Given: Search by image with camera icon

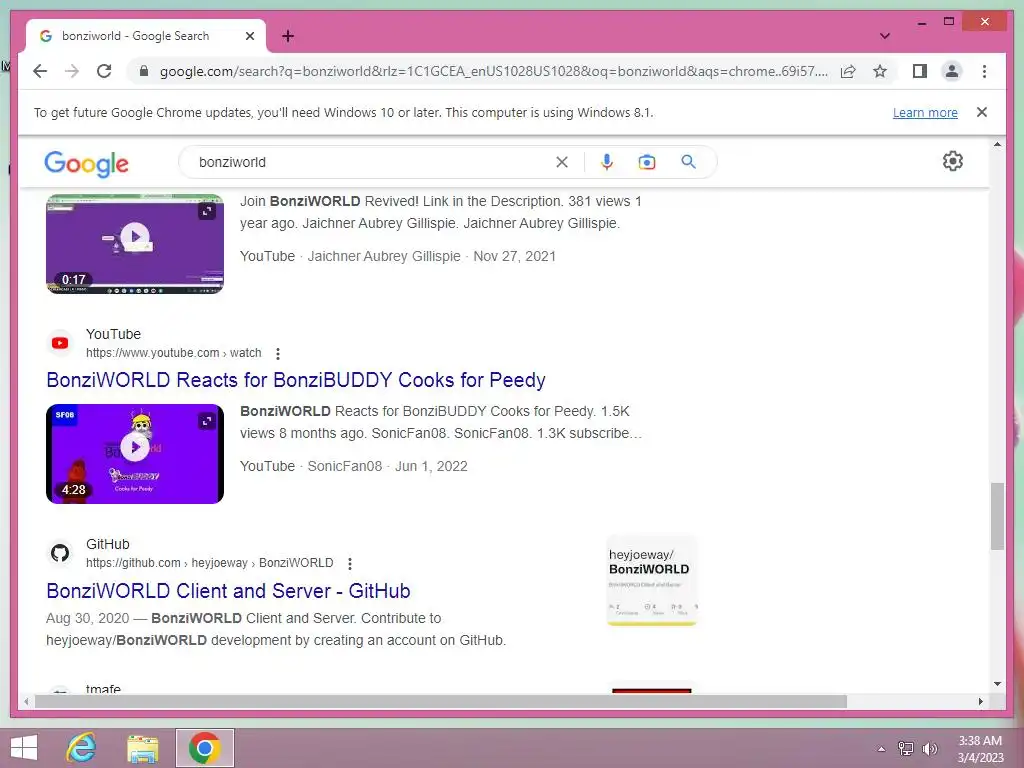Looking at the screenshot, I should 647,162.
